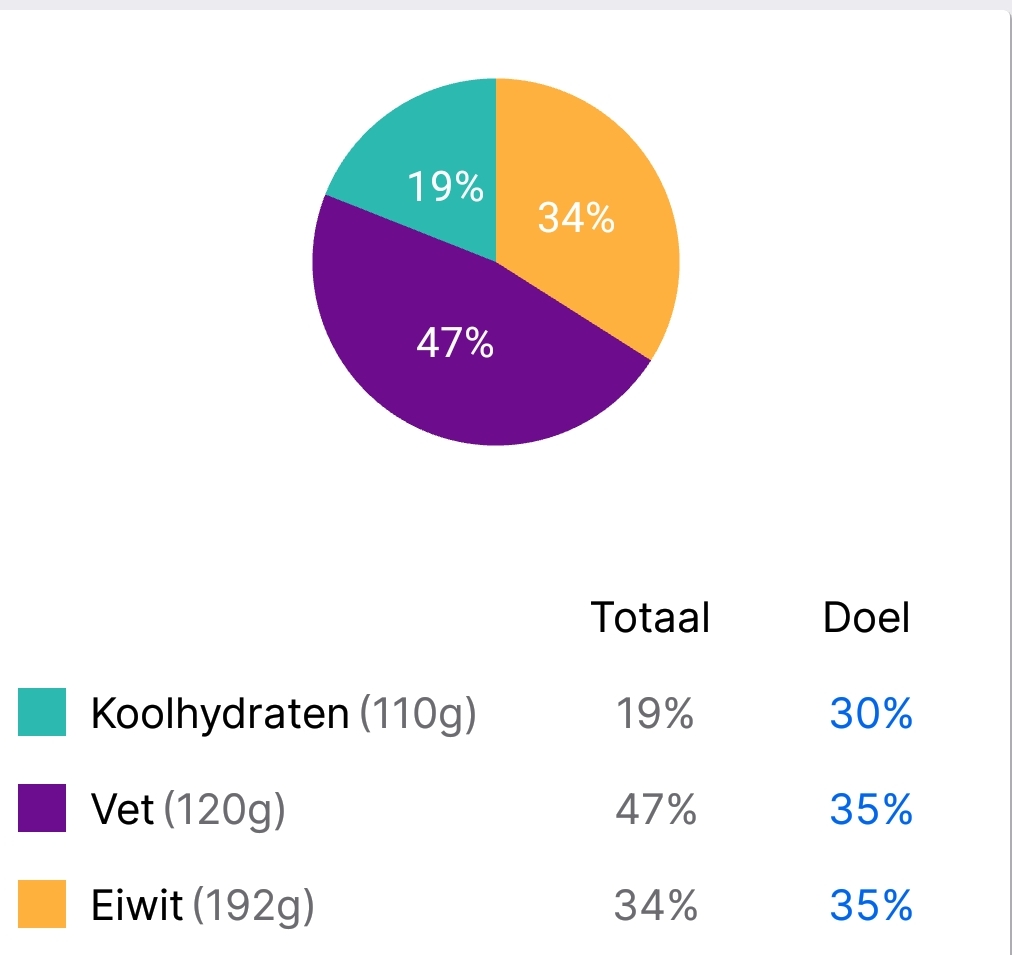The width and height of the screenshot is (1012, 955).
Task: Click the Totaal column header
Action: (650, 617)
